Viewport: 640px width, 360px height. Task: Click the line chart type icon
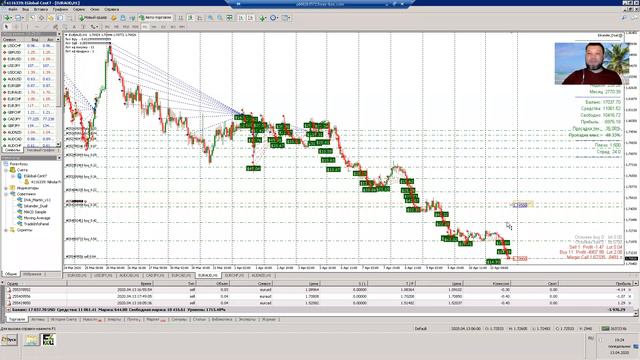tap(200, 18)
